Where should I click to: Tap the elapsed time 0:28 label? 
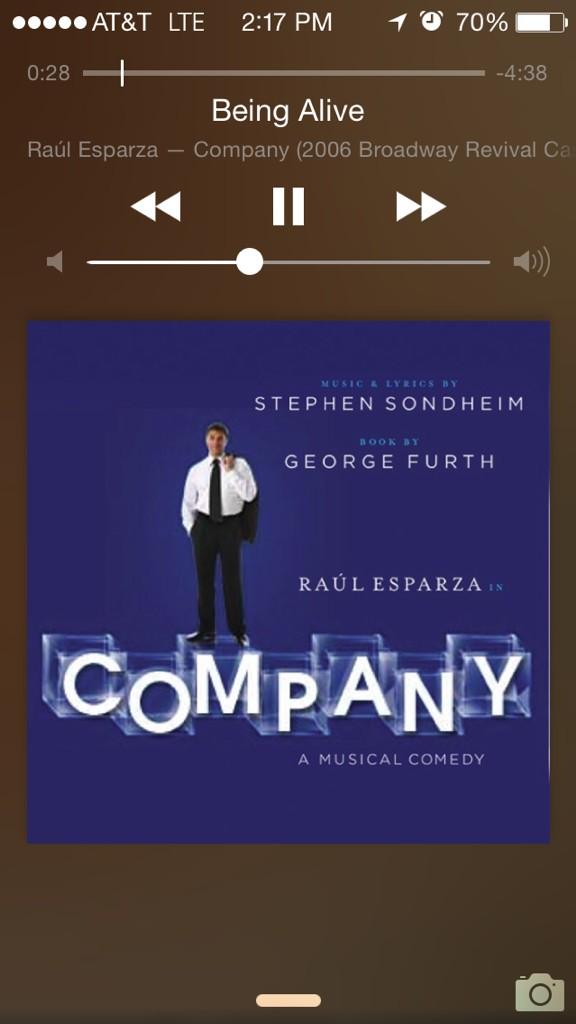click(x=48, y=72)
